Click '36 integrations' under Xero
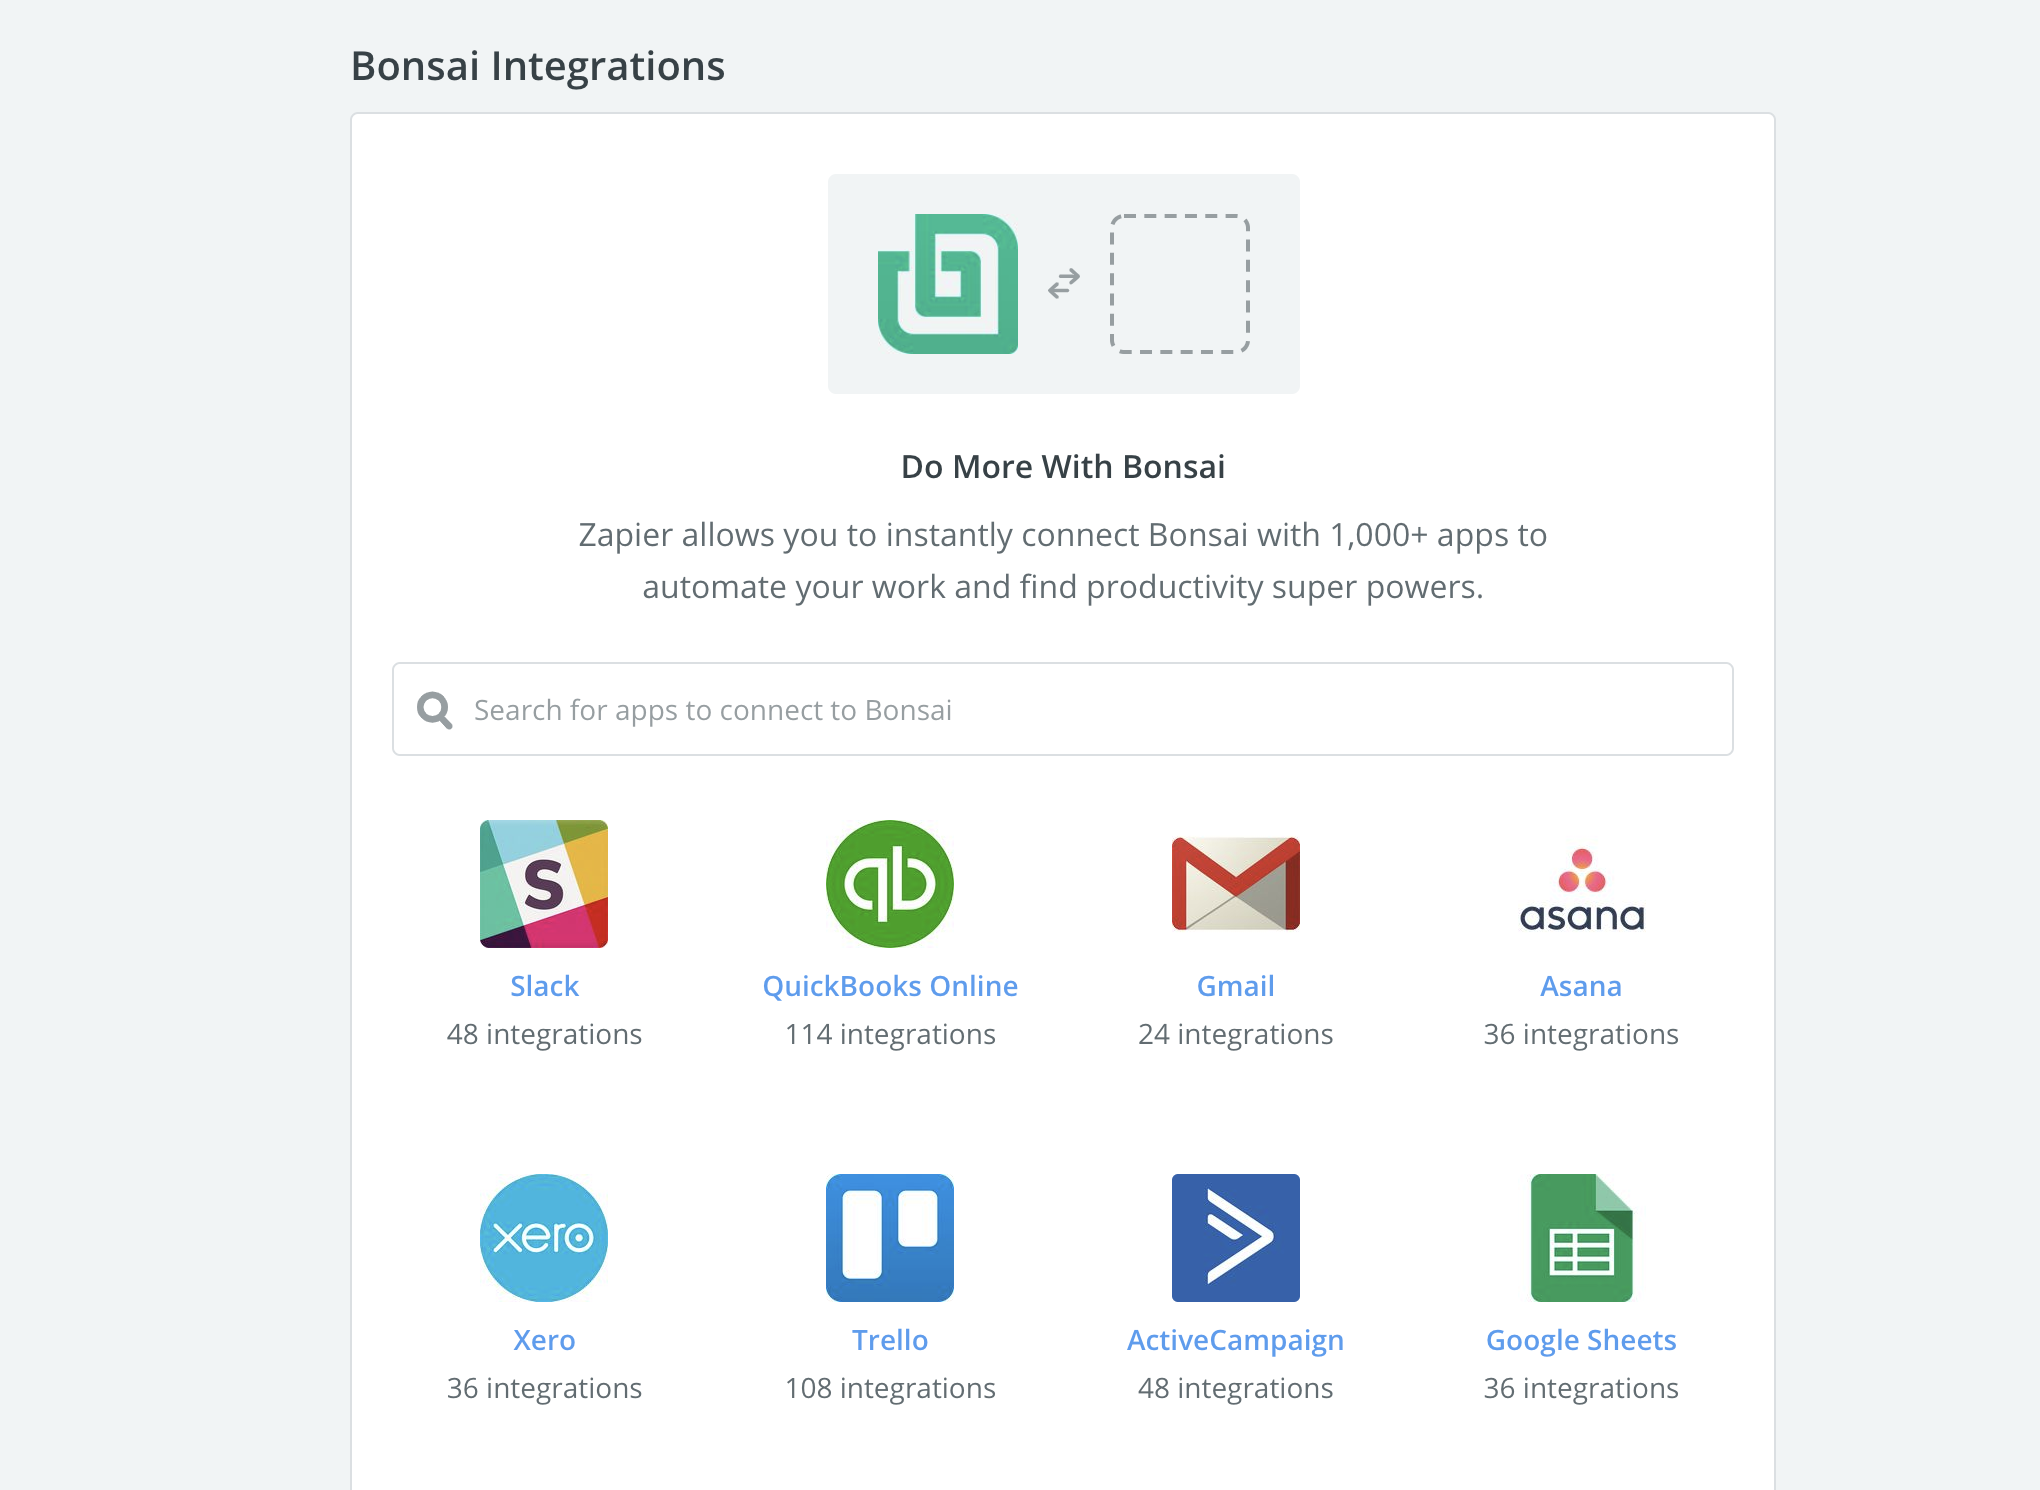Viewport: 2040px width, 1490px height. 544,1388
